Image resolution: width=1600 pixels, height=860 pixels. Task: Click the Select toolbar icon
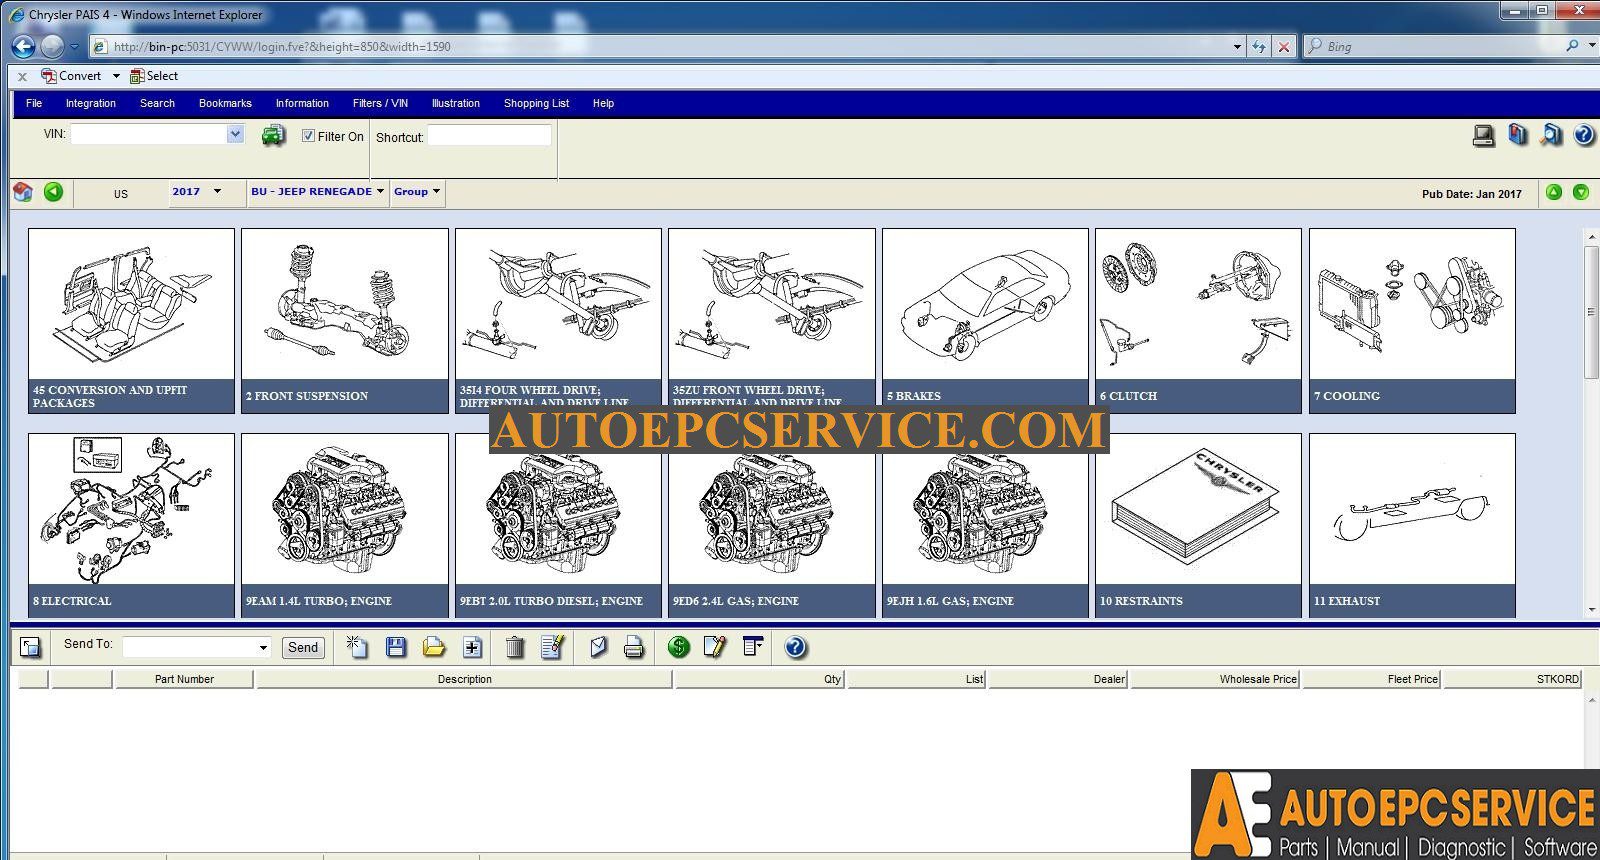click(x=154, y=76)
